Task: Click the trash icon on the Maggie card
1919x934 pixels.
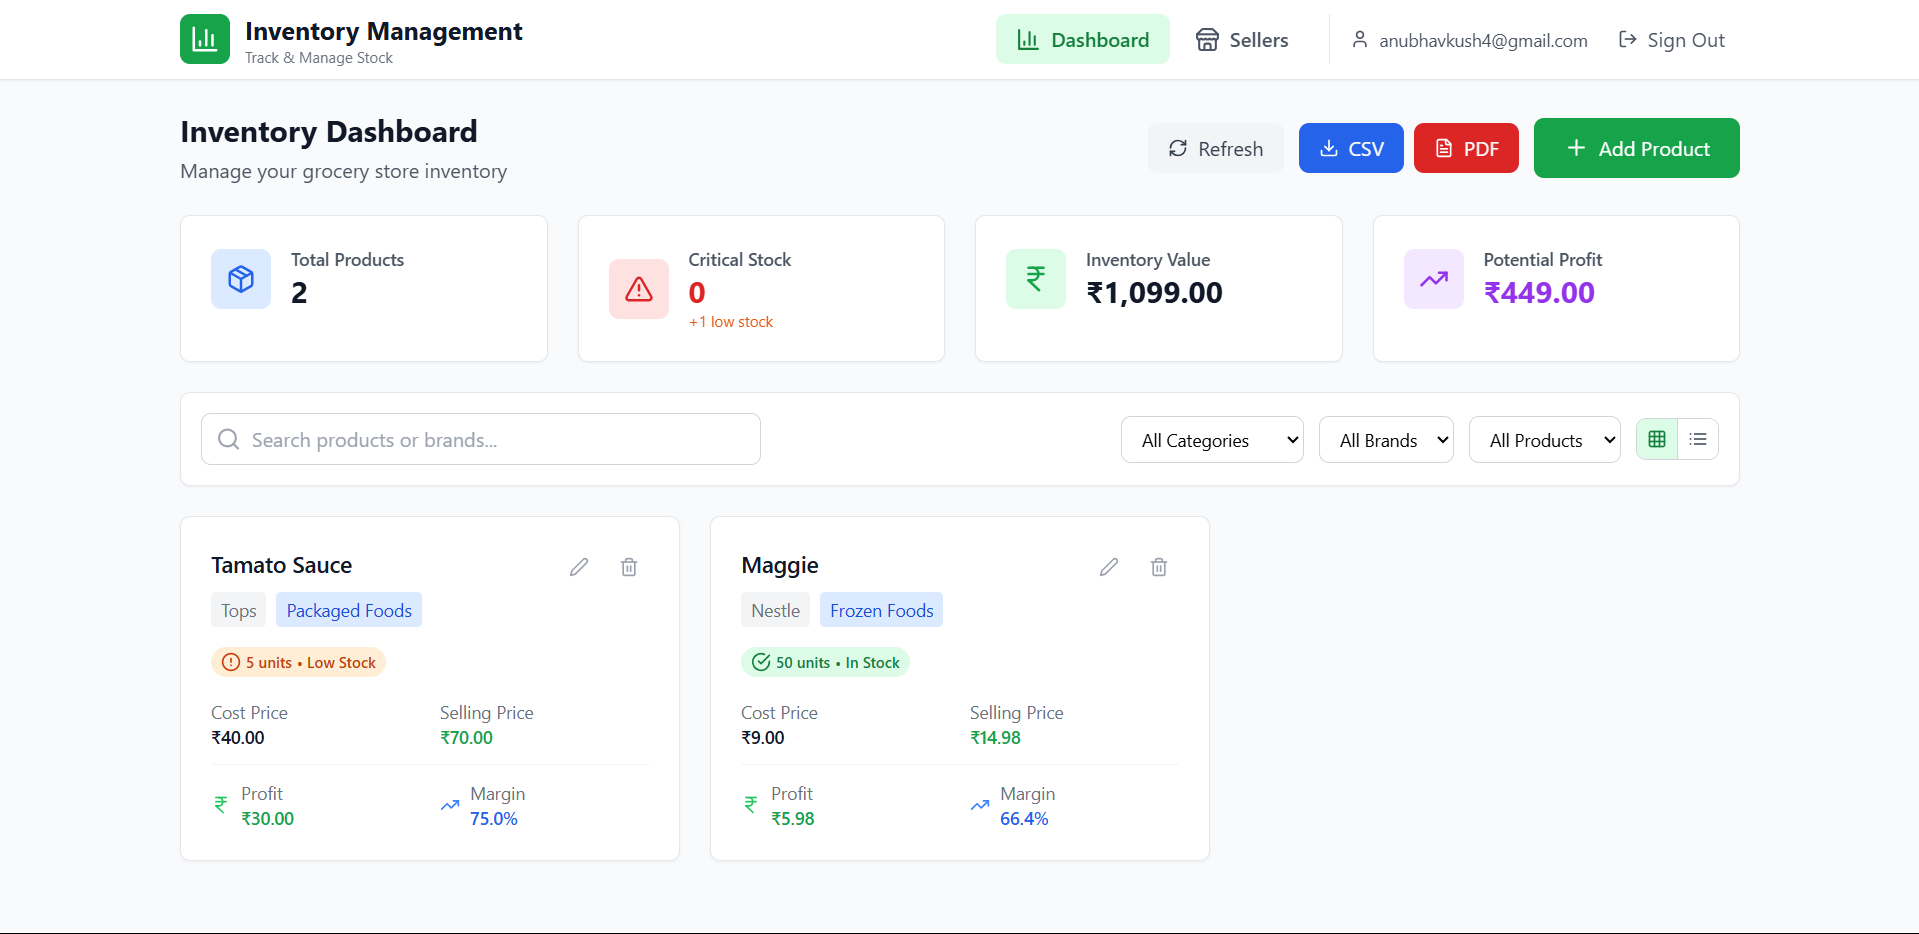Action: (x=1159, y=567)
